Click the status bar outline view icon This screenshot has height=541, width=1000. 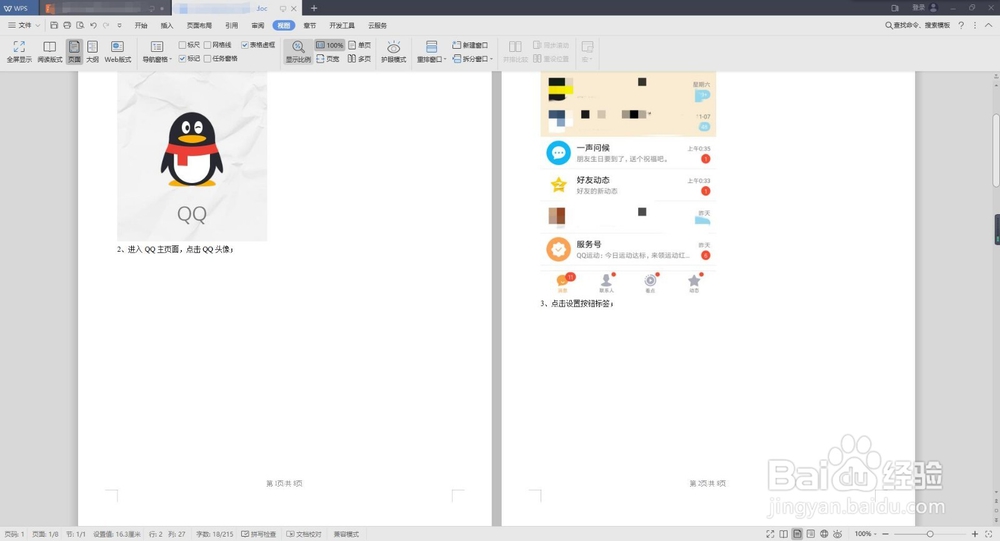[811, 534]
